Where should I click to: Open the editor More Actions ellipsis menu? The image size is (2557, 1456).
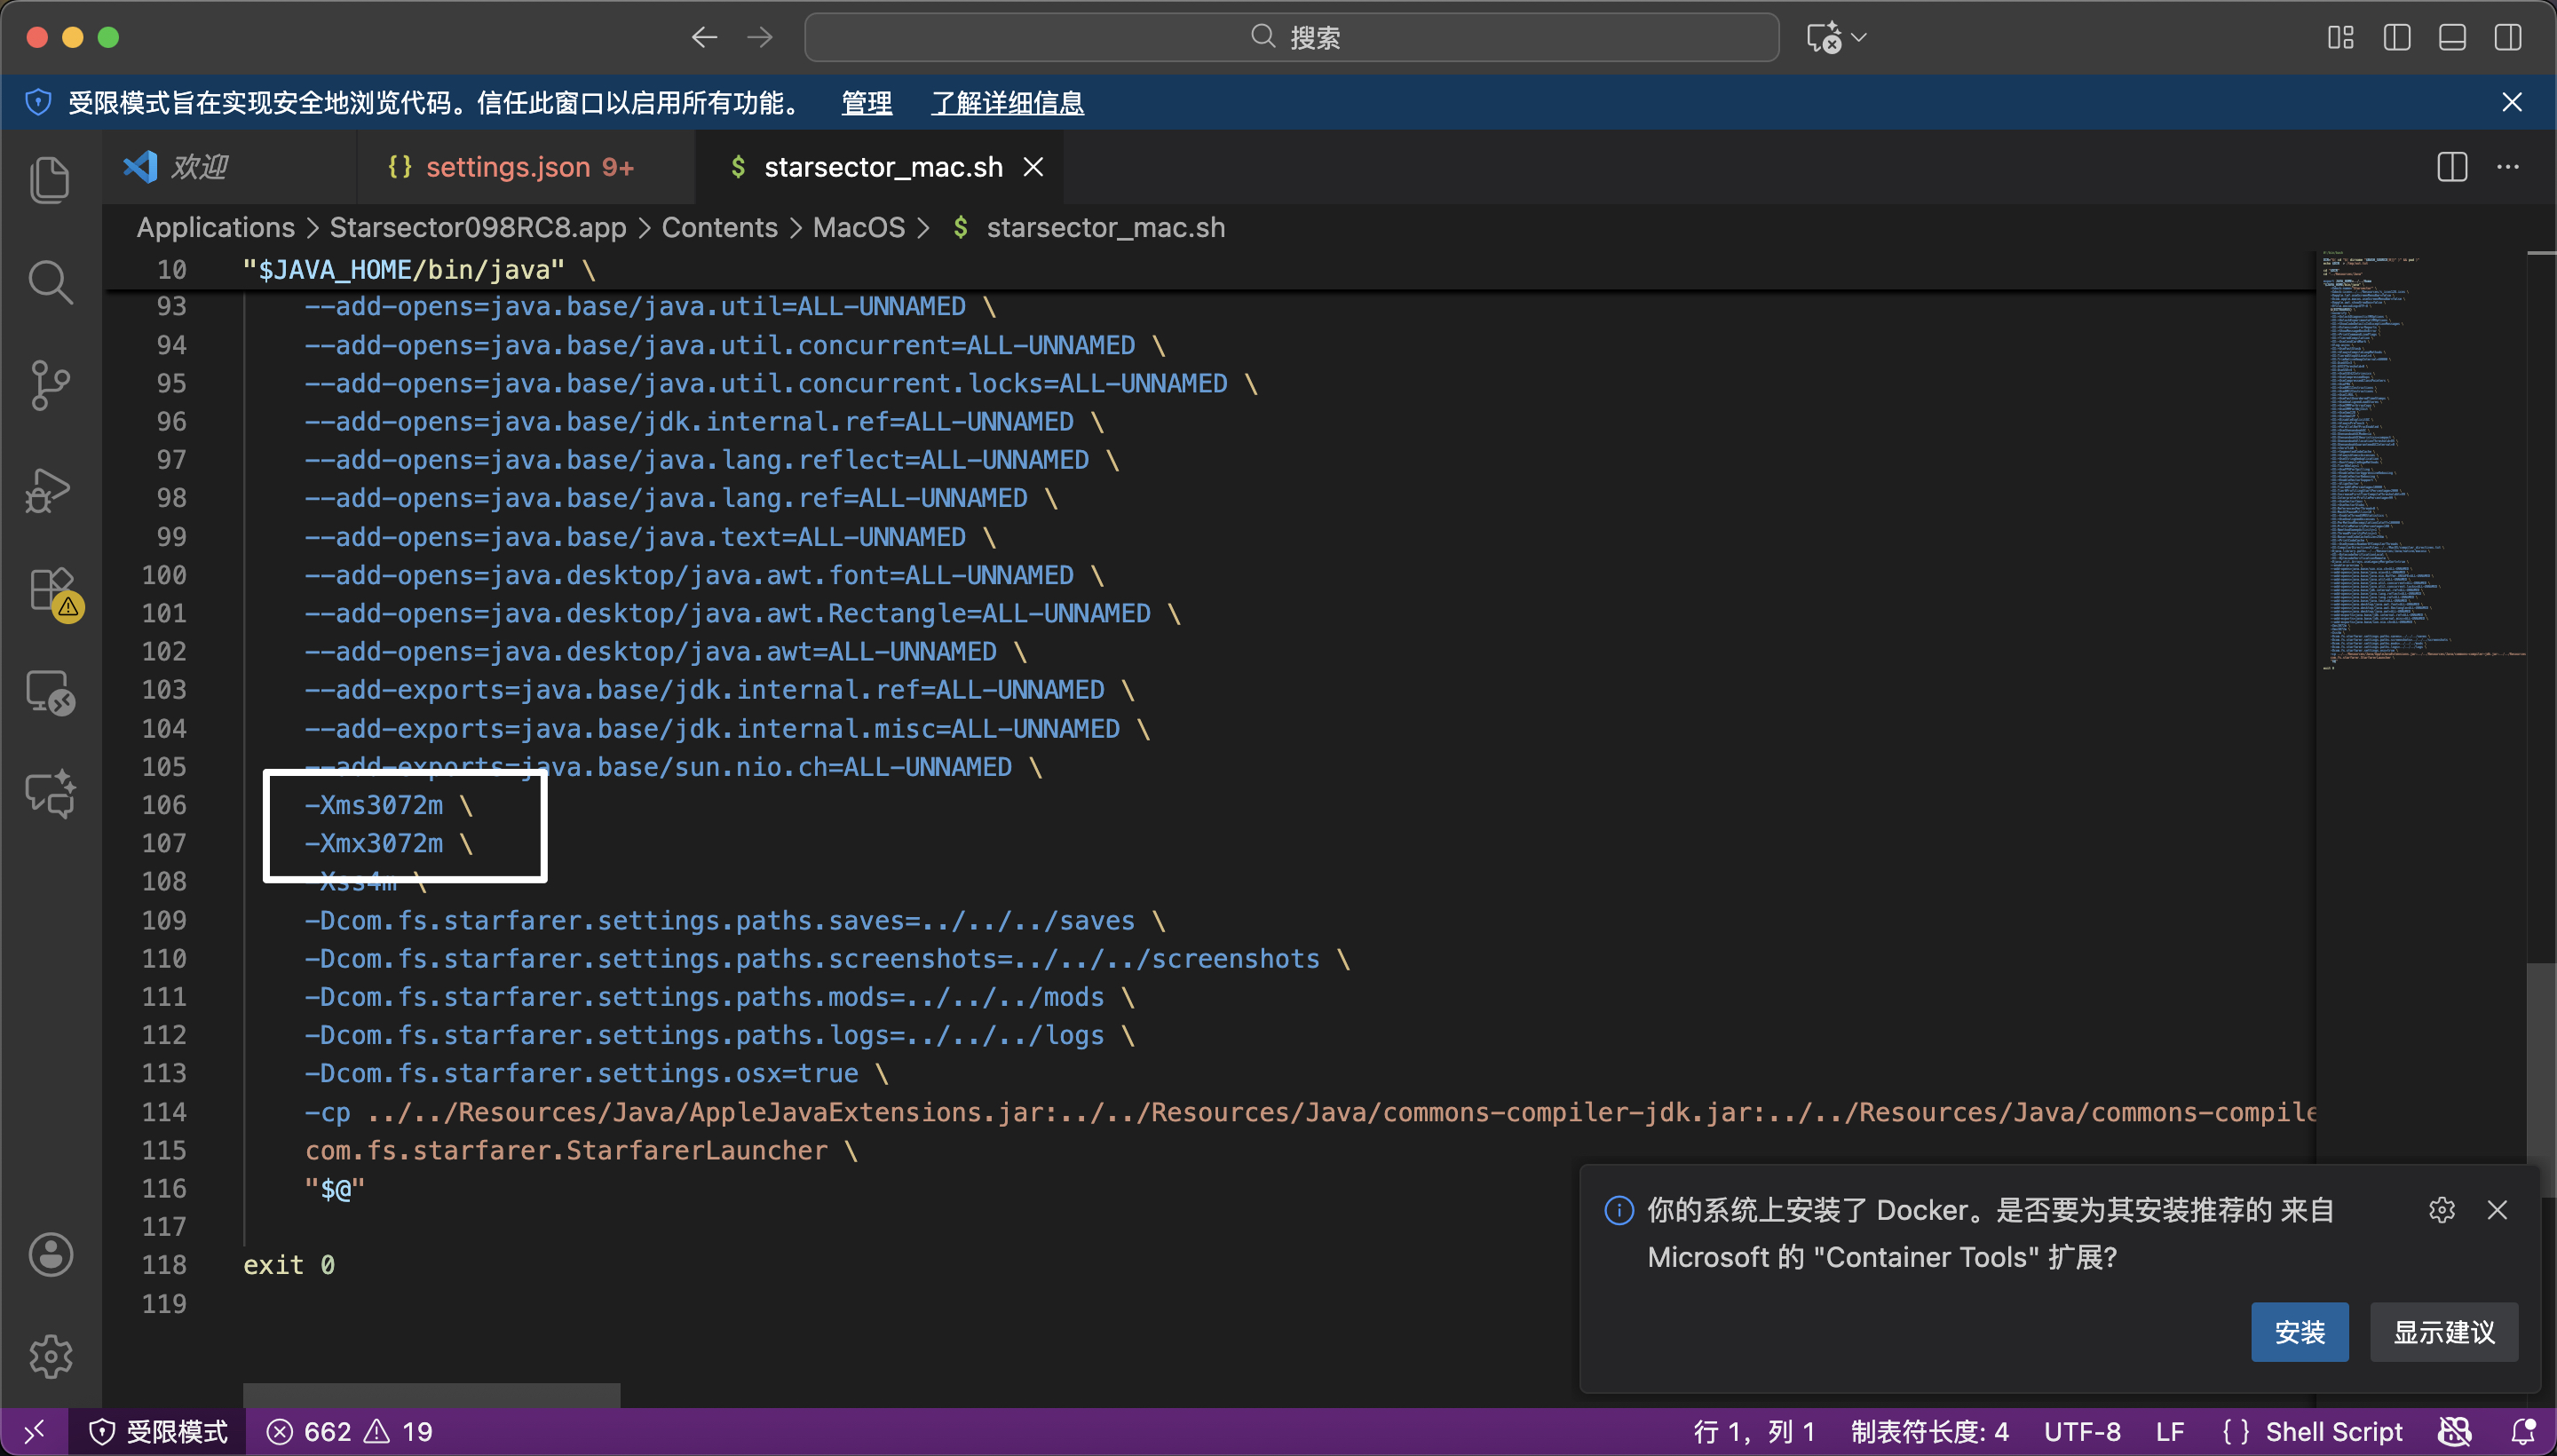(2508, 167)
